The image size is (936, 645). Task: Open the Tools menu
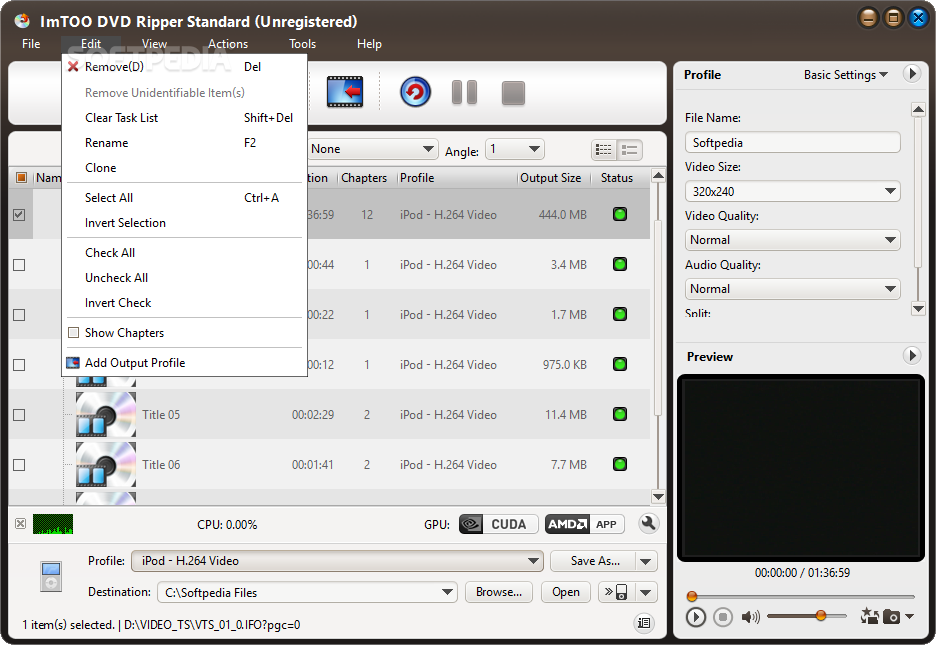(302, 44)
